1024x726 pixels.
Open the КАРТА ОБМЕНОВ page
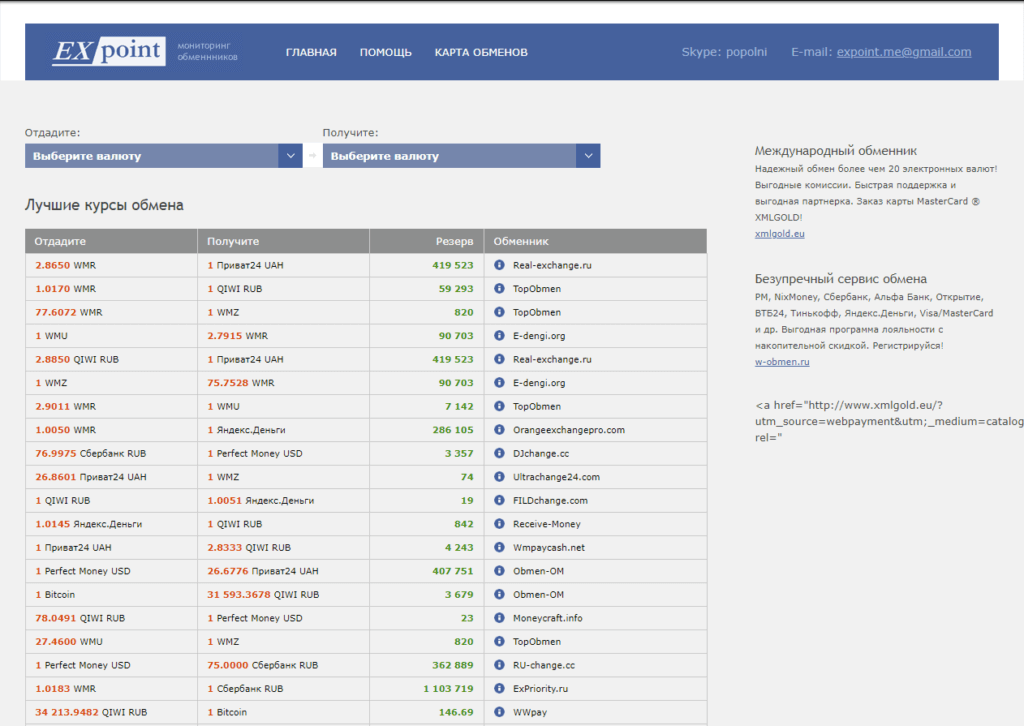[481, 52]
